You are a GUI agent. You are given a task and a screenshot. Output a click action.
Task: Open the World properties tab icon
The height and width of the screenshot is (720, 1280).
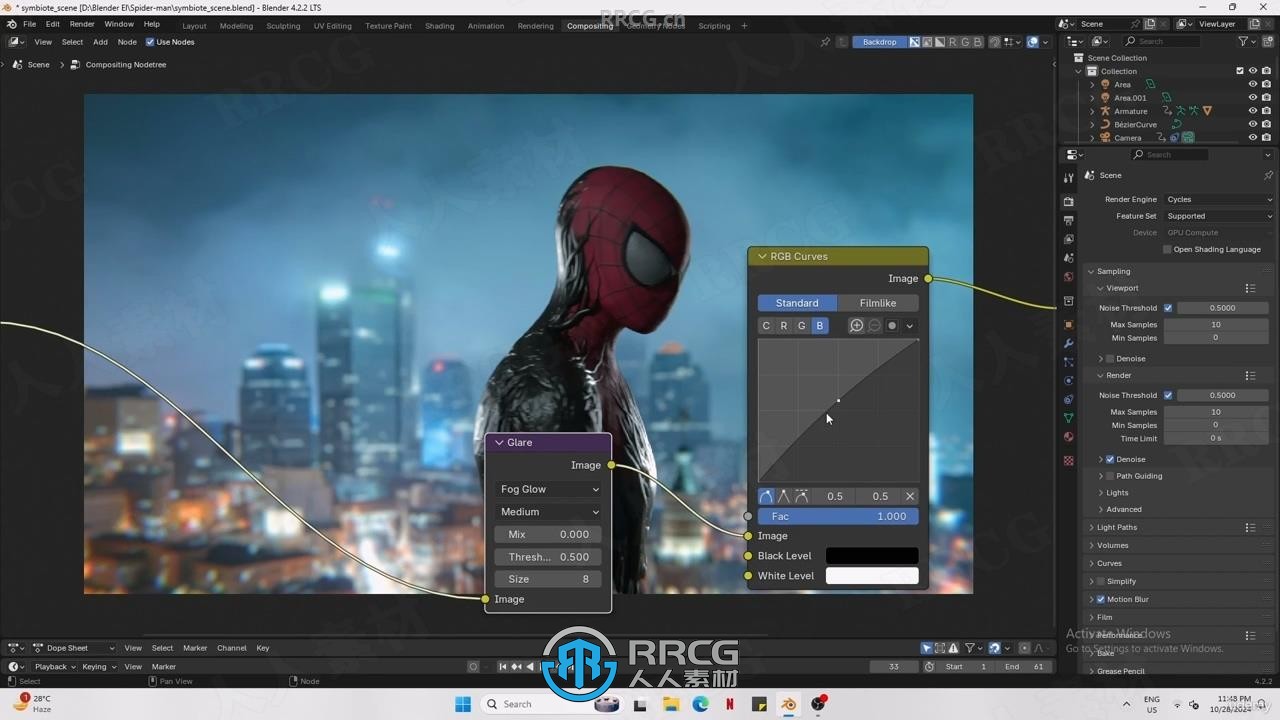(x=1068, y=277)
